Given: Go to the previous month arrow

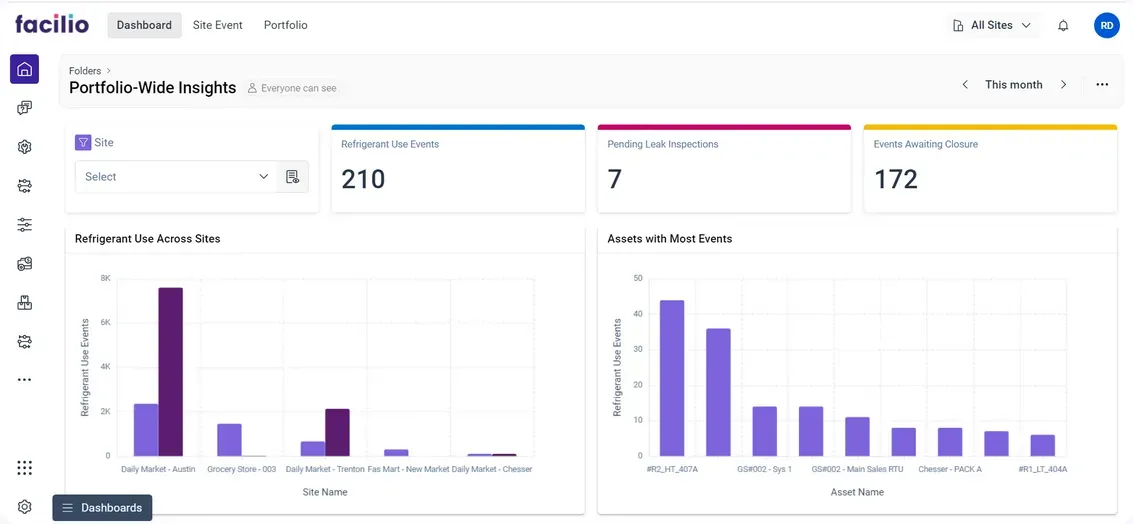Looking at the screenshot, I should (x=965, y=85).
